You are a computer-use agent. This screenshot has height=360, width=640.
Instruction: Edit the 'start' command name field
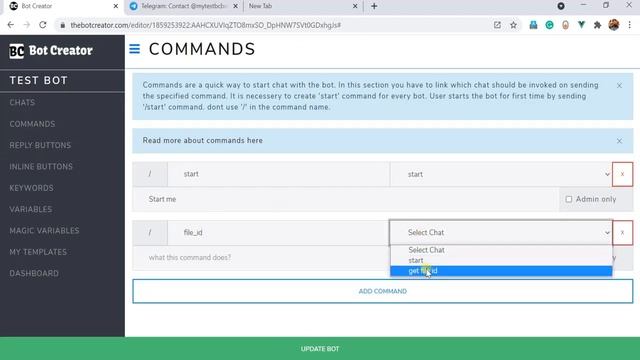278,174
